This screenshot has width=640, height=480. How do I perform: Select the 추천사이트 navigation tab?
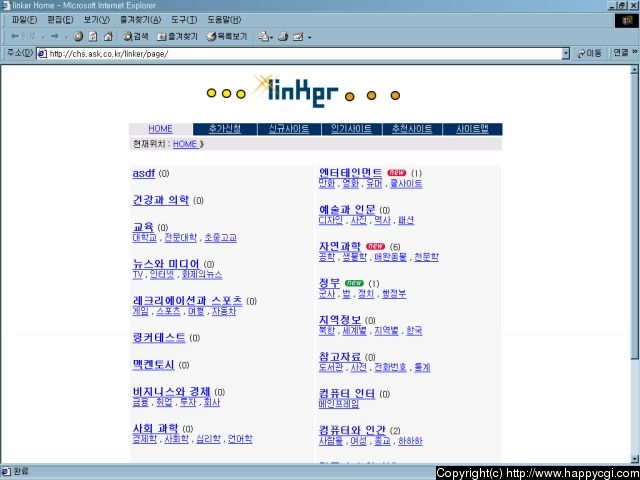[412, 129]
